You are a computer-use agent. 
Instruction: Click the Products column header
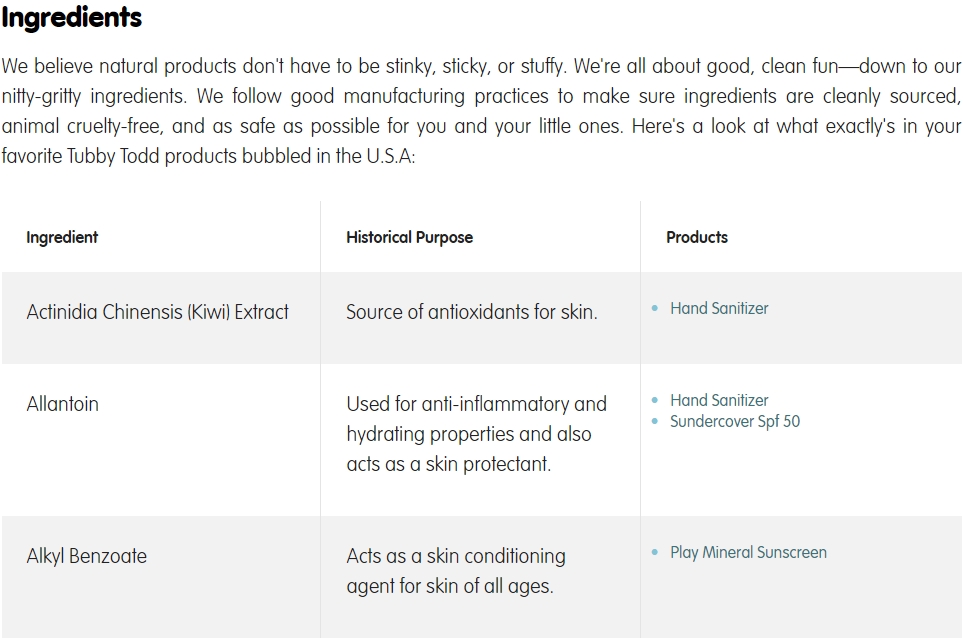click(697, 237)
